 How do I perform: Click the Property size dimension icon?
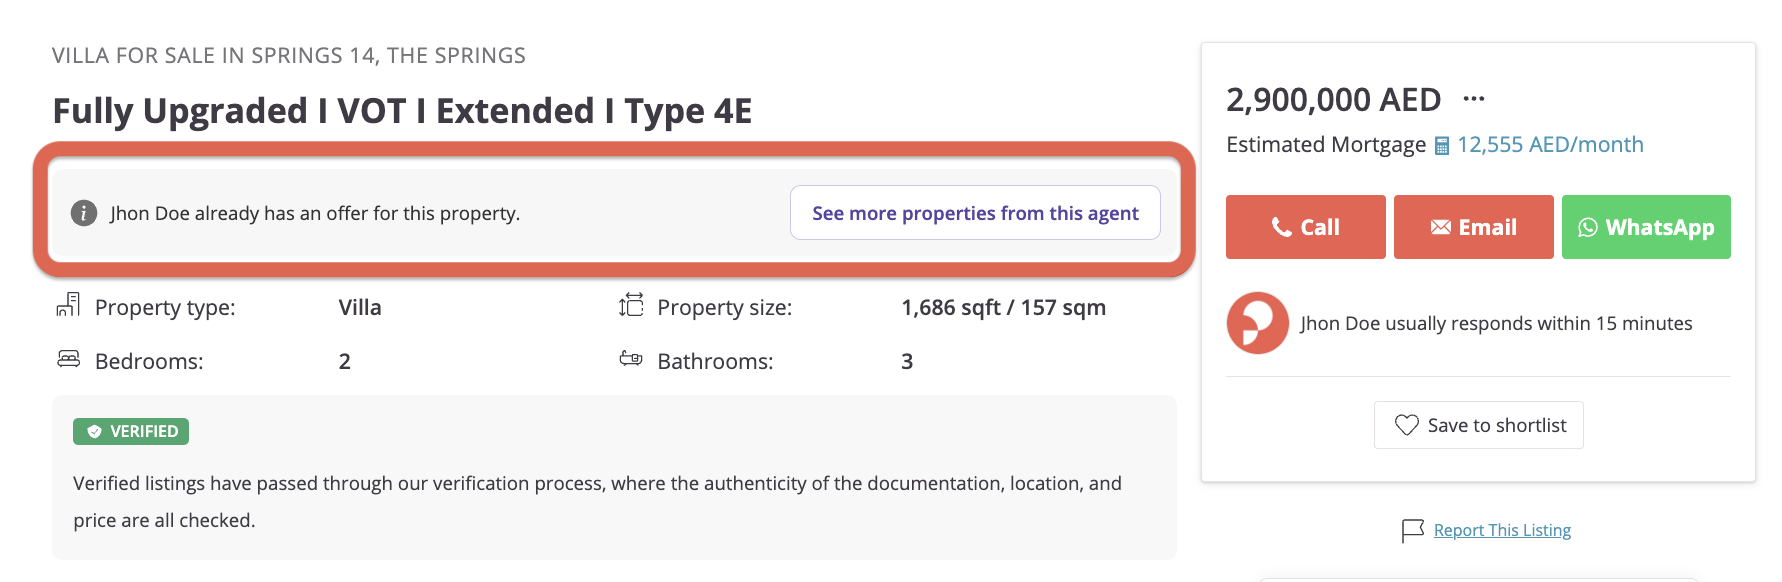click(631, 305)
